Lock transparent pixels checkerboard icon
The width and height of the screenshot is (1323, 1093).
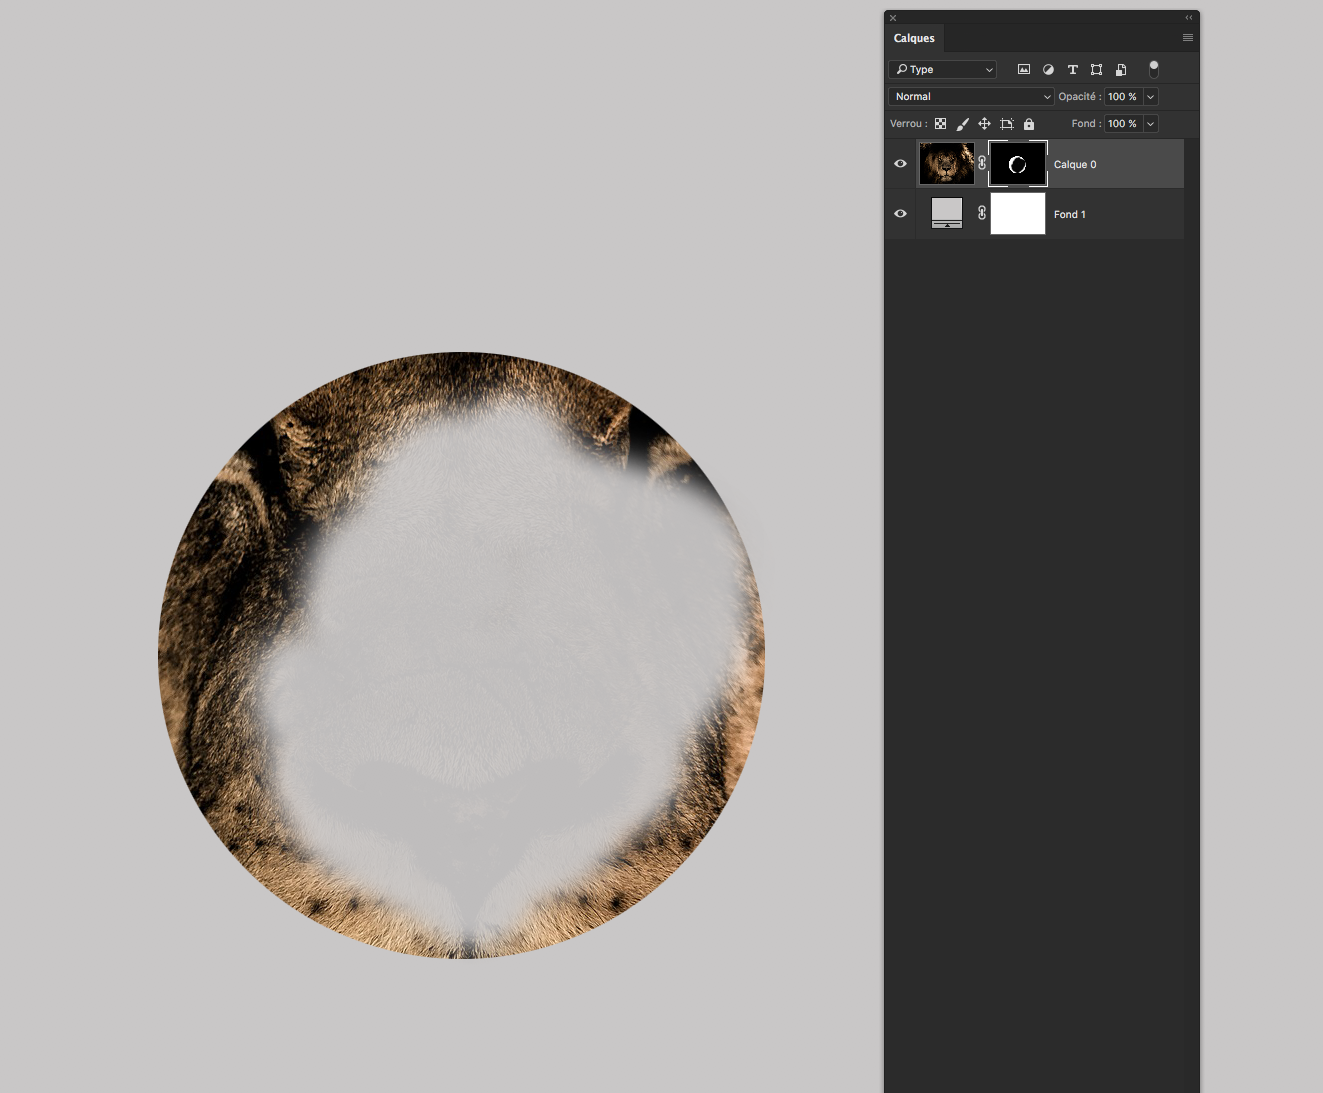click(940, 124)
